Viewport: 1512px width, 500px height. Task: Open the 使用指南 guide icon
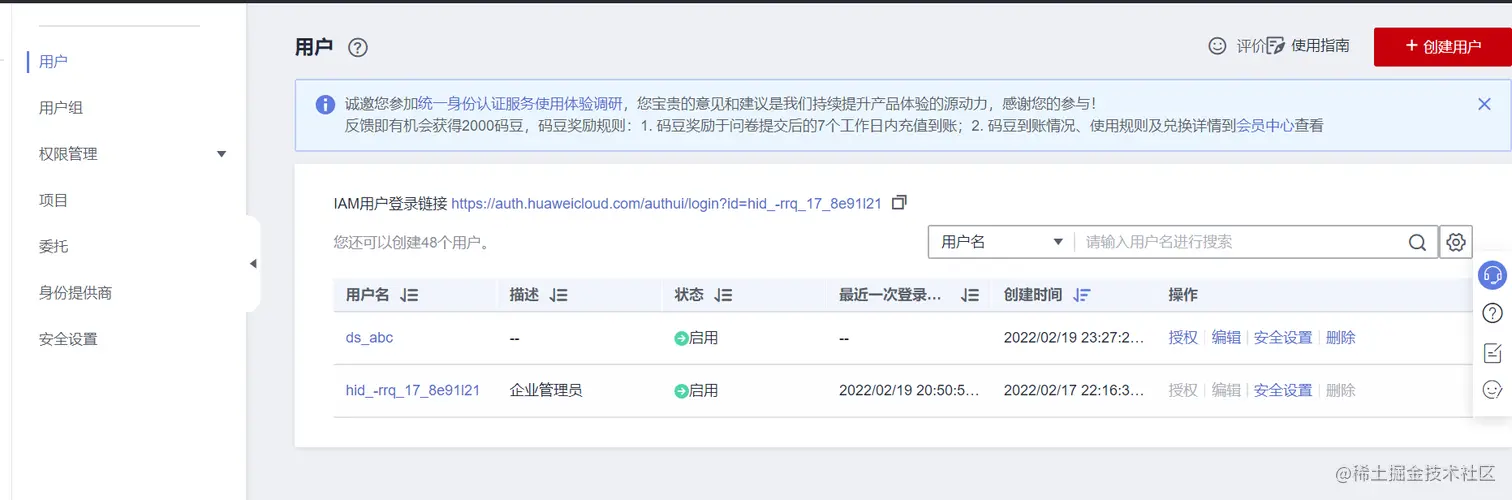1275,46
